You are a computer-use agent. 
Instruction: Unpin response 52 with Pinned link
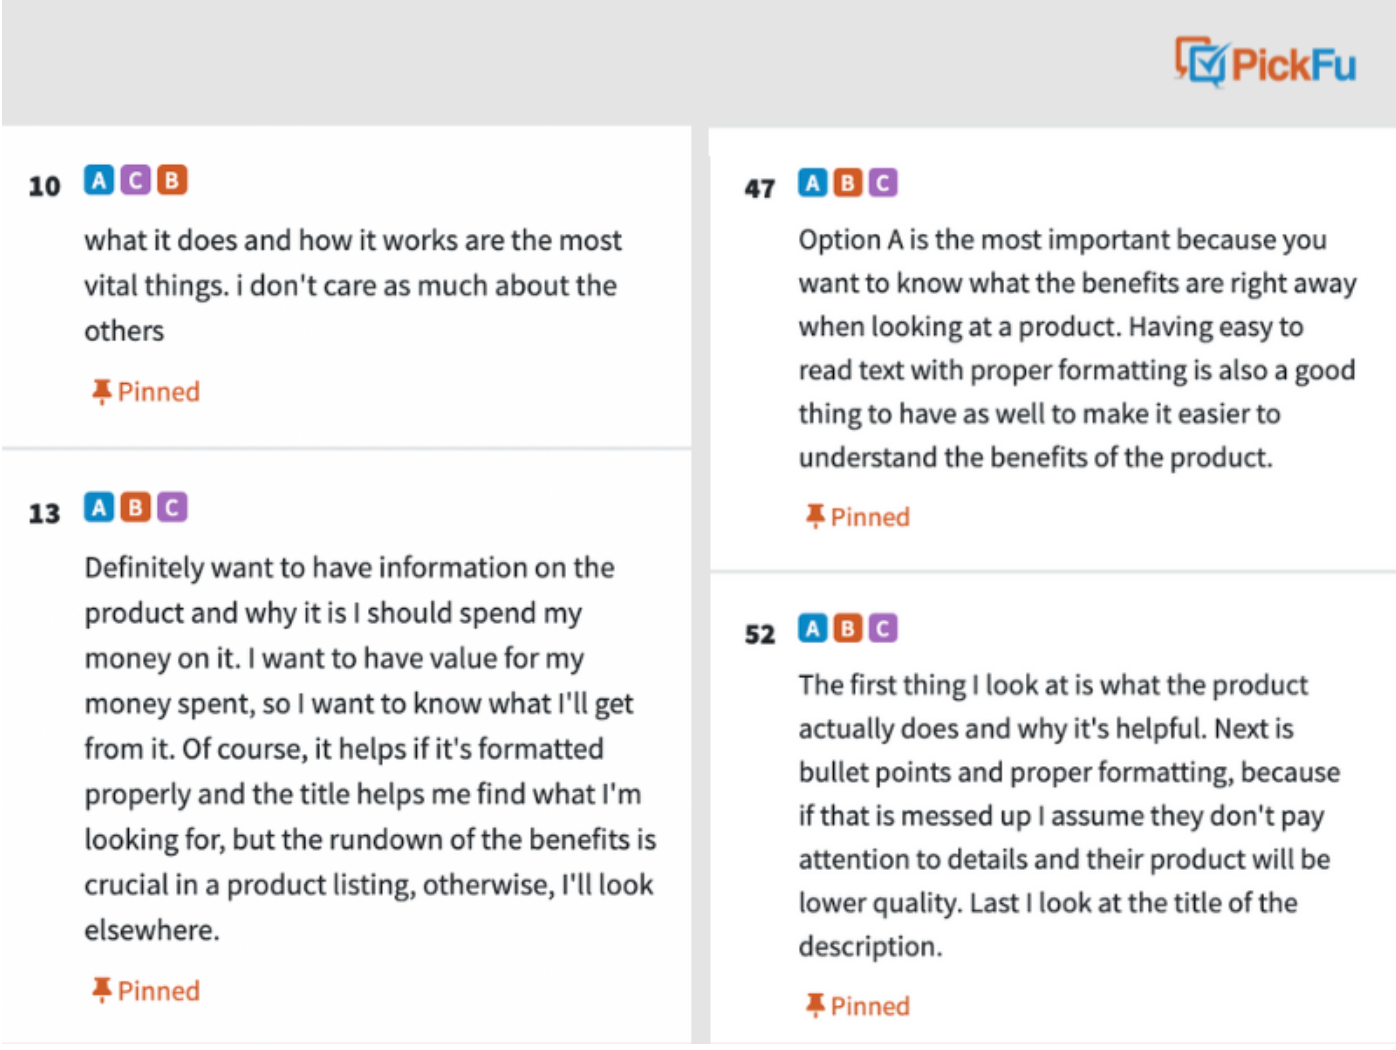pos(858,1005)
